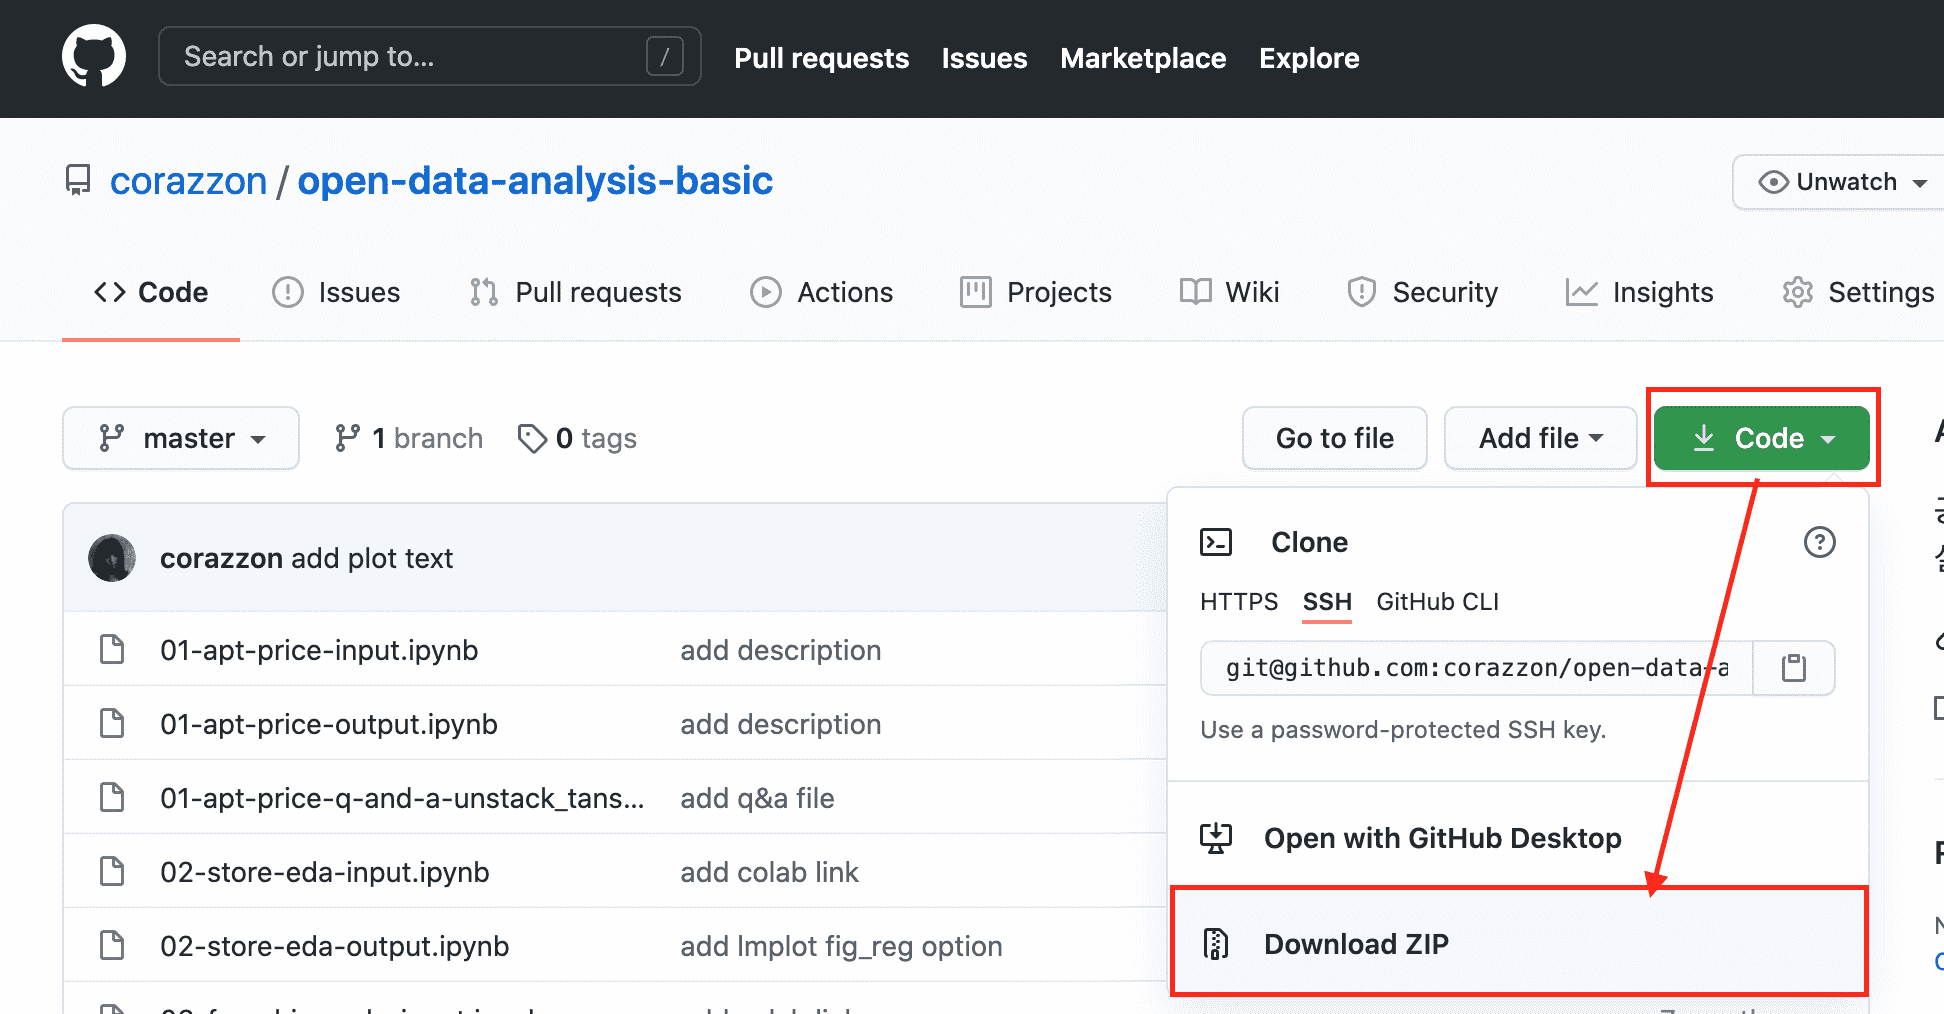The image size is (1944, 1014).
Task: Switch to the repository Pull requests tab
Action: click(576, 292)
